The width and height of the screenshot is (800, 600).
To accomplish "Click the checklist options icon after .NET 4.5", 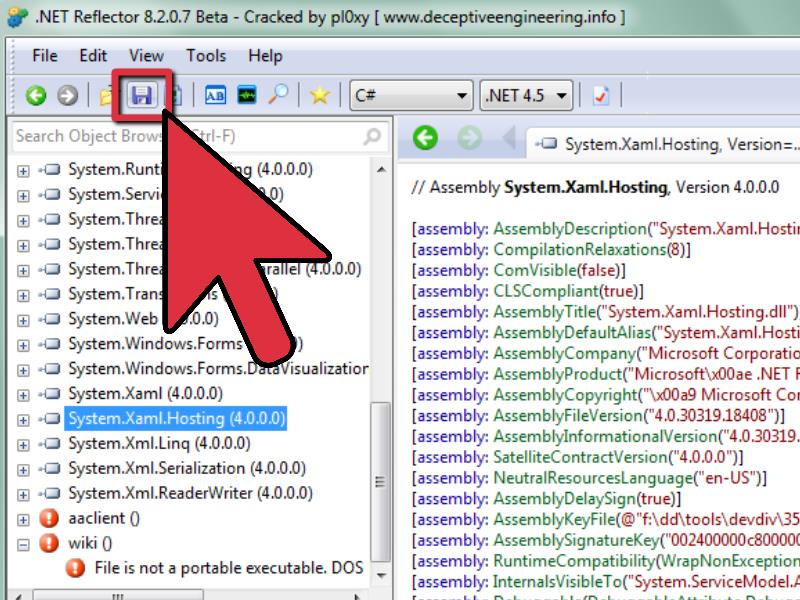I will (601, 95).
